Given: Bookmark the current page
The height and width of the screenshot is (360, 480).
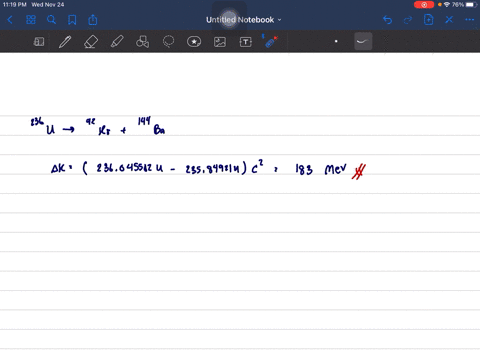Looking at the screenshot, I should tap(72, 20).
